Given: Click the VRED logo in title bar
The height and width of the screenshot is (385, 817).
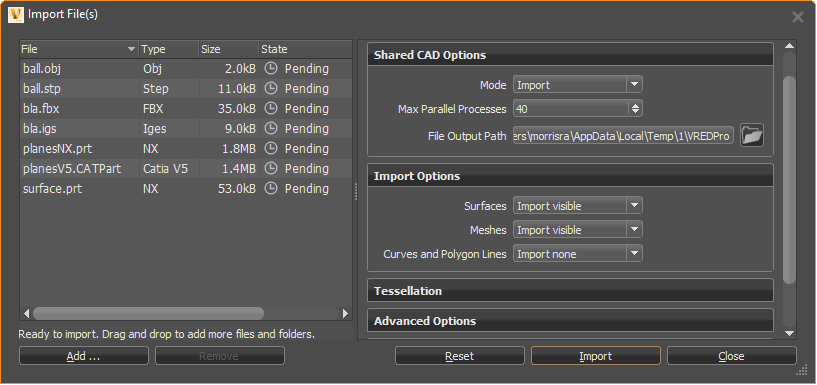Looking at the screenshot, I should (x=16, y=15).
